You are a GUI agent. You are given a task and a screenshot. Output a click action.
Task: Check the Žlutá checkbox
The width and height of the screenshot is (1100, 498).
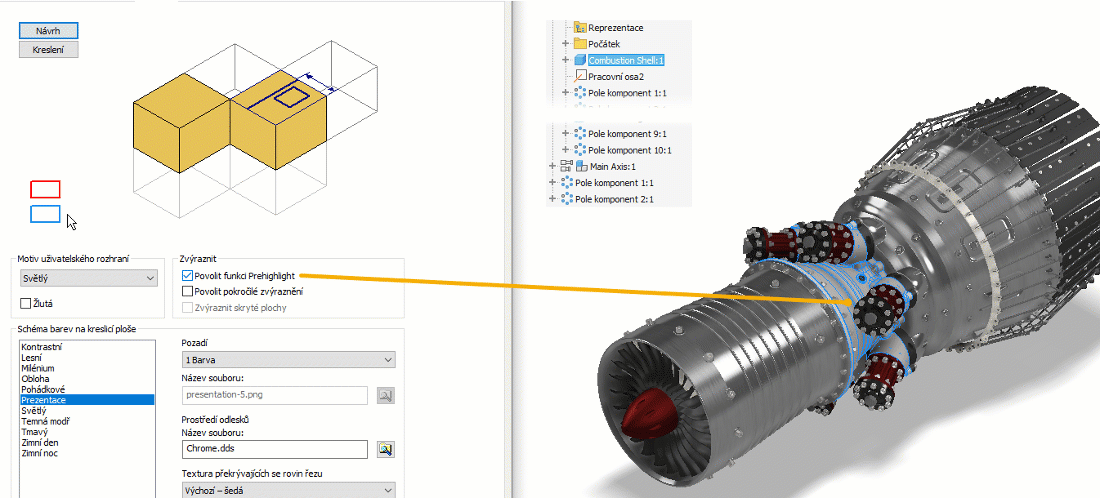pos(26,304)
